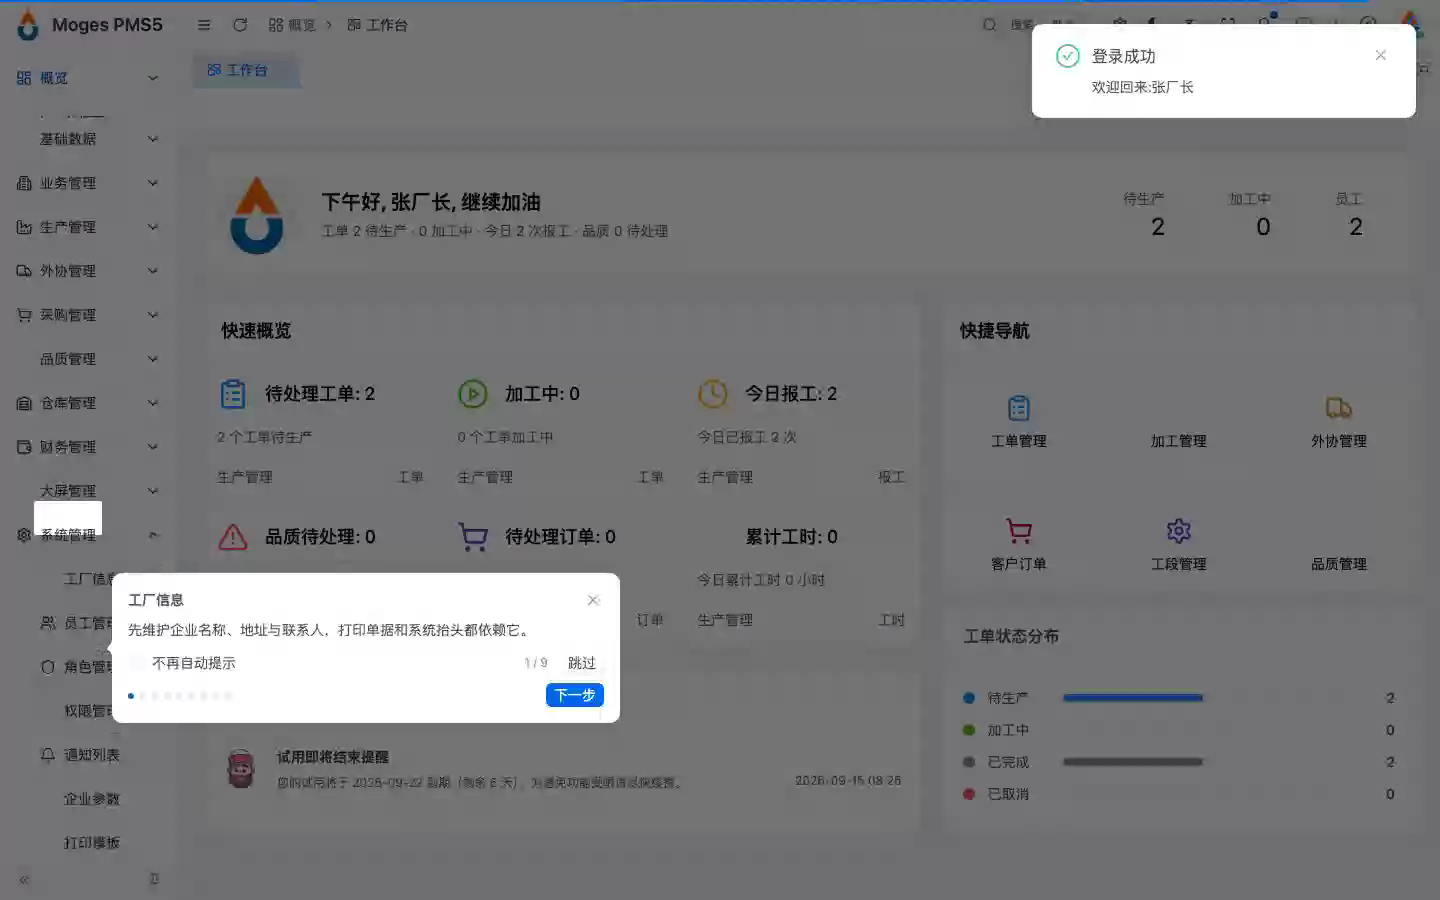Viewport: 1440px width, 900px height.
Task: Click the 加工中 play-circle icon
Action: point(472,394)
